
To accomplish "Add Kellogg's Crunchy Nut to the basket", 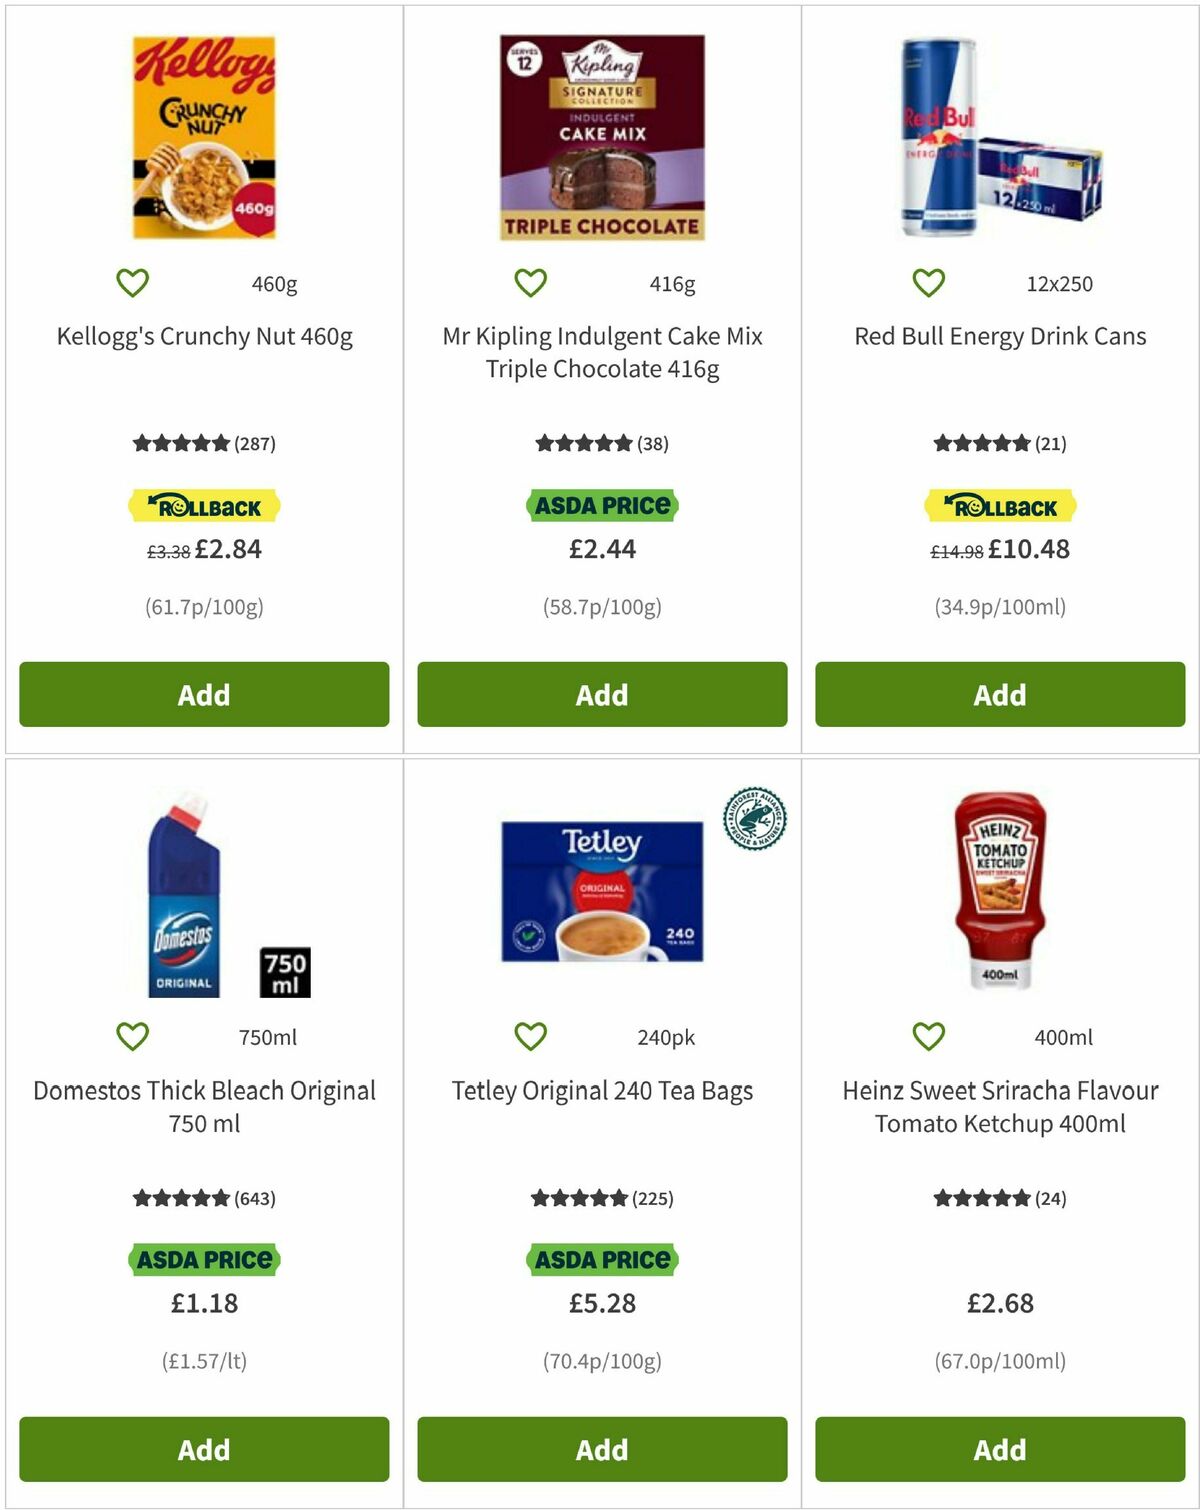I will click(203, 694).
